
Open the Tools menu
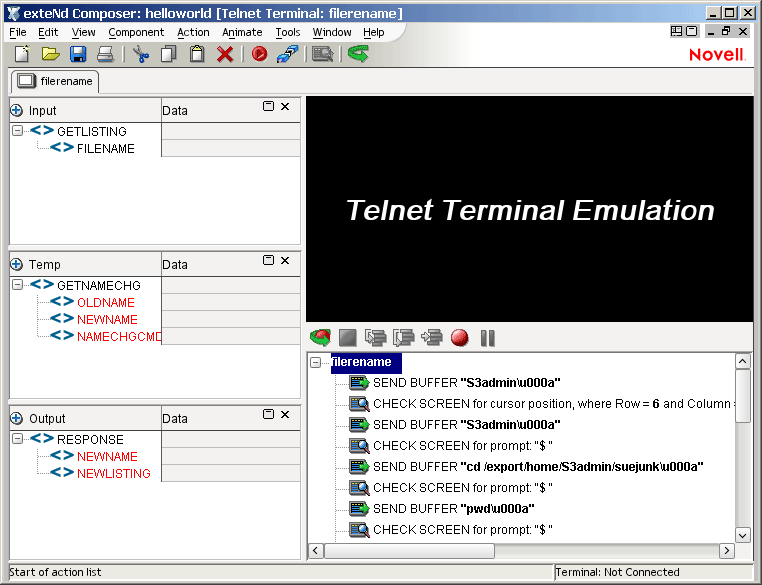pyautogui.click(x=288, y=33)
